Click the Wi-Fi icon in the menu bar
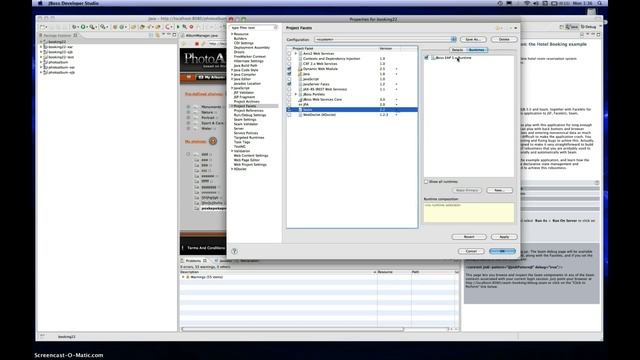Image resolution: width=640 pixels, height=360 pixels. 527,3
